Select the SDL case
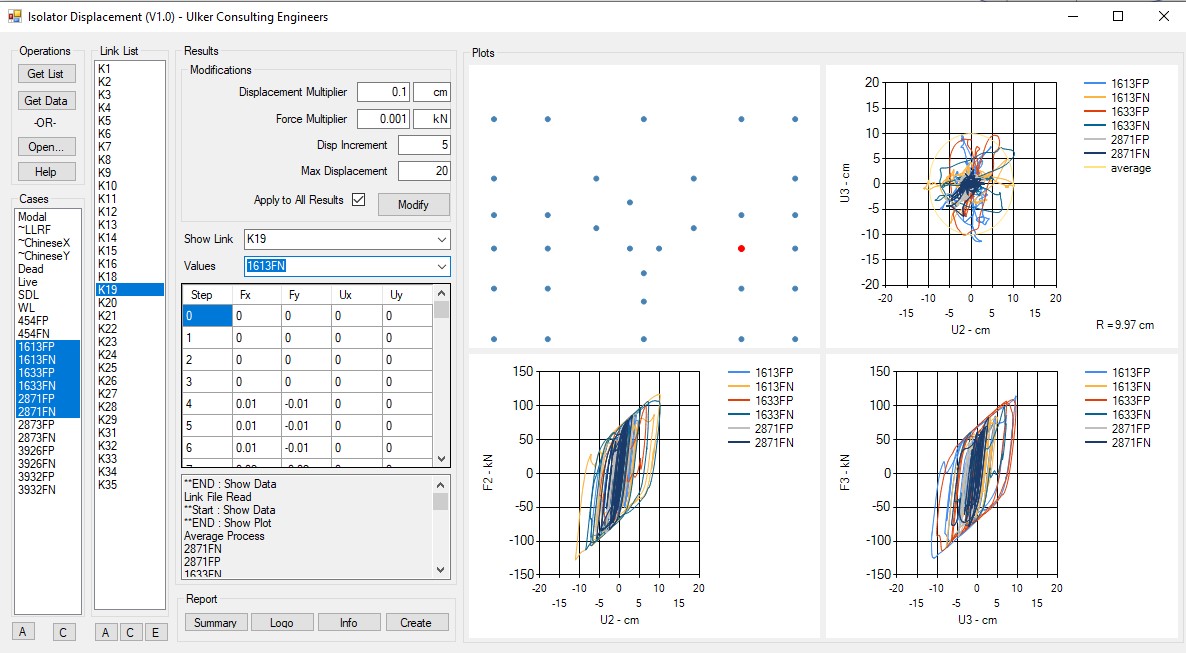The image size is (1186, 653). (x=48, y=294)
